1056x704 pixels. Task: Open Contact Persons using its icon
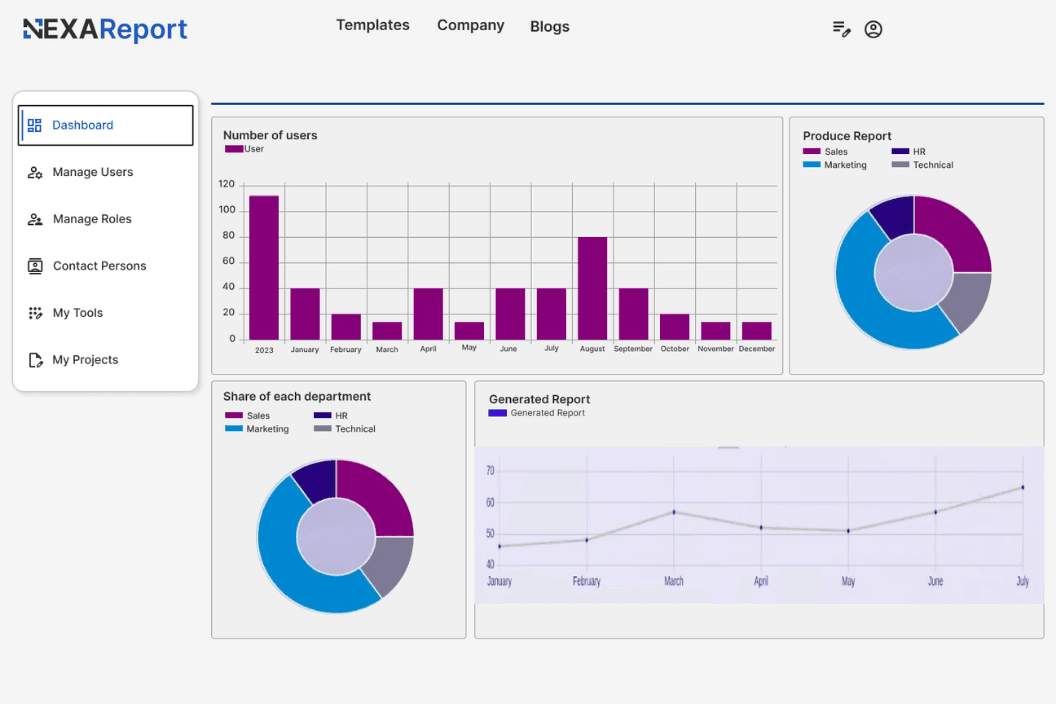[x=35, y=266]
